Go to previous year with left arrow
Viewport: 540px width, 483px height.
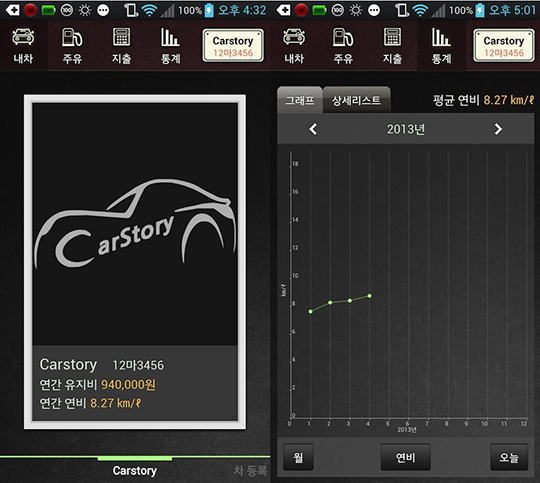tap(313, 129)
